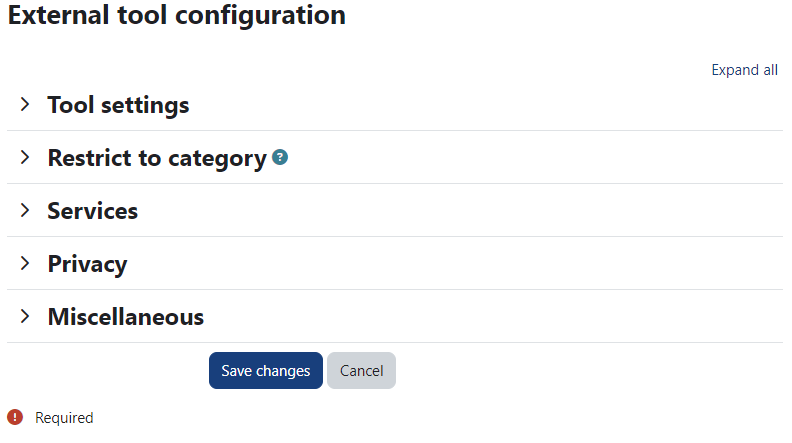
Task: Expand Restrict to category using its chevron
Action: tap(25, 158)
